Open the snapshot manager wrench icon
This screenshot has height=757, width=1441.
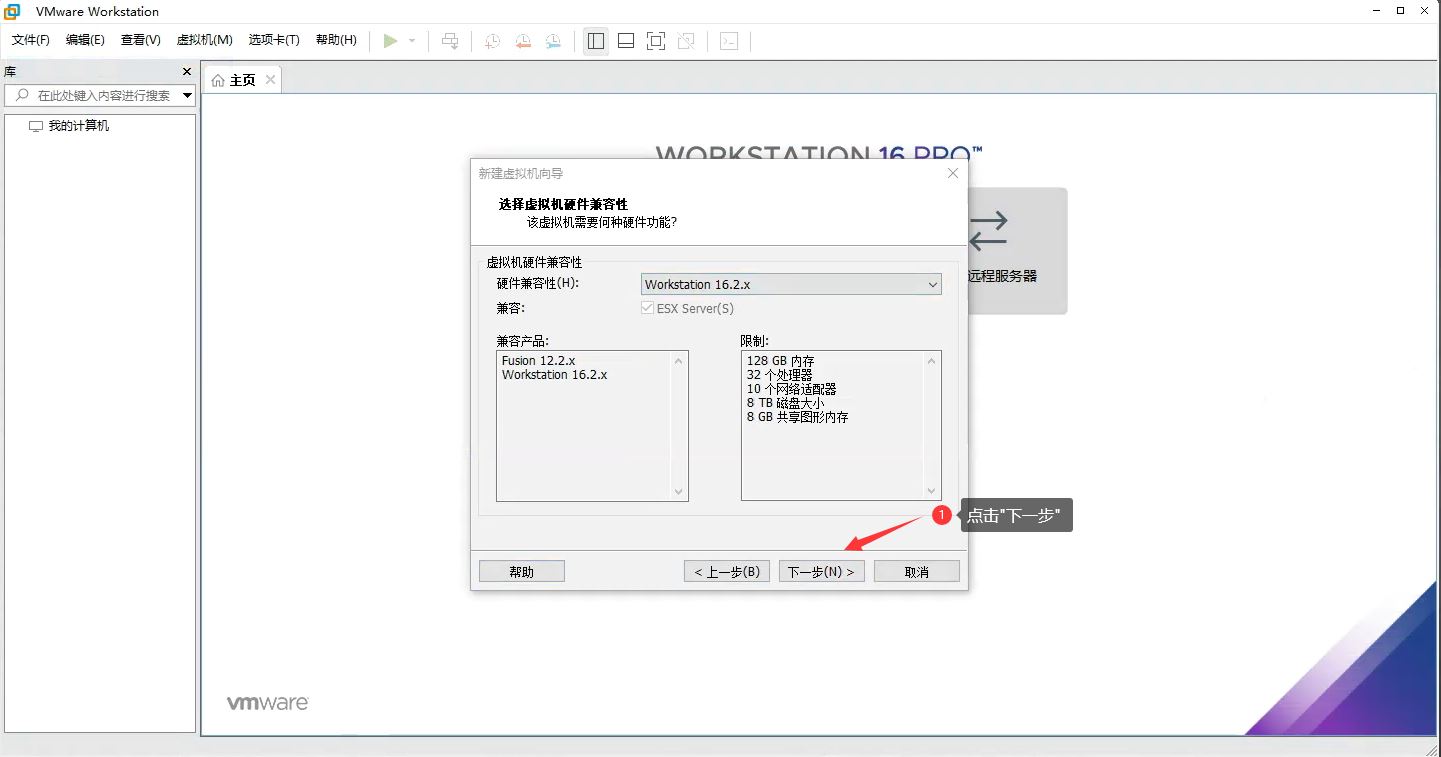click(553, 41)
